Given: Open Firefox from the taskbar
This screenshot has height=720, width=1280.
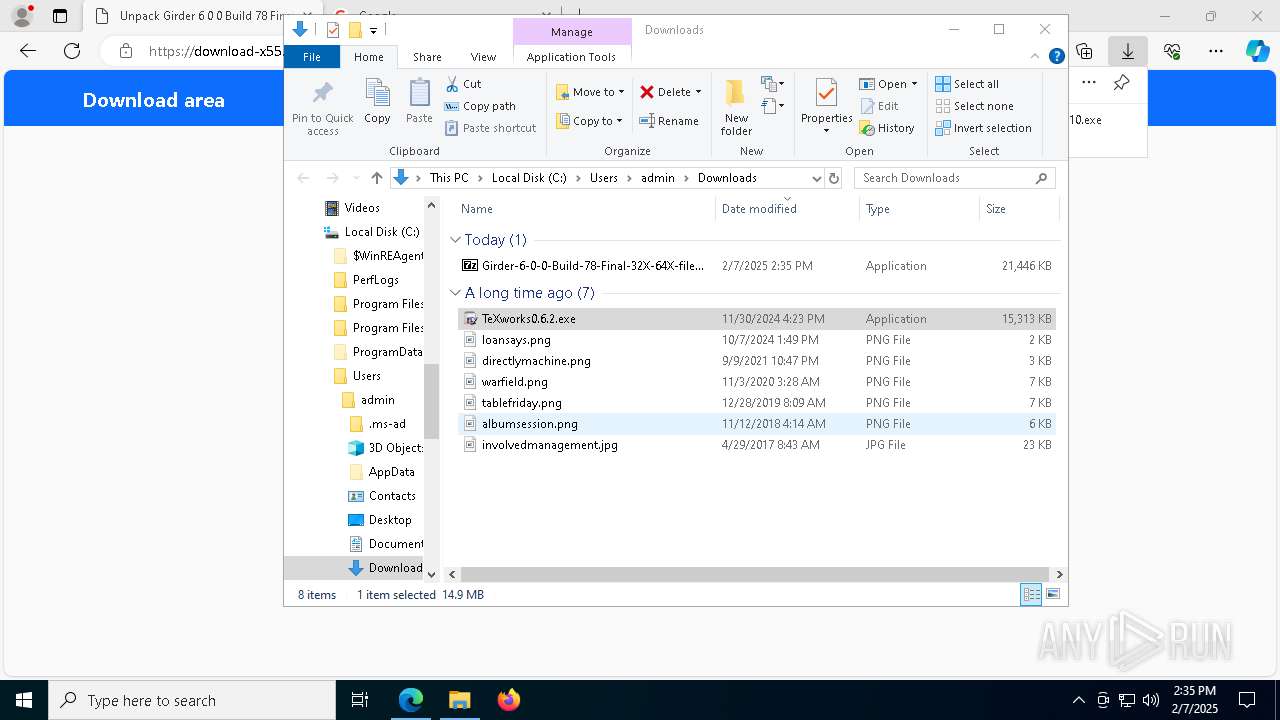Looking at the screenshot, I should (x=508, y=700).
